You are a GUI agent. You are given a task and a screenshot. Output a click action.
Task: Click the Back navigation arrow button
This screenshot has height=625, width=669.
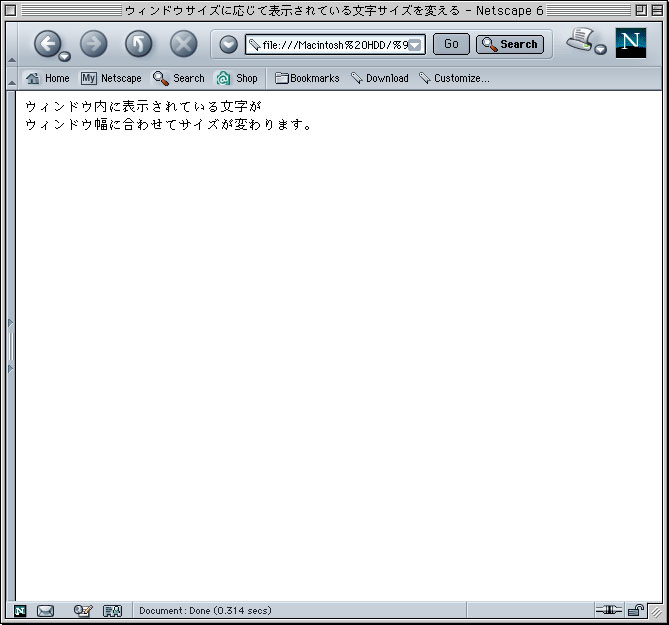coord(47,44)
